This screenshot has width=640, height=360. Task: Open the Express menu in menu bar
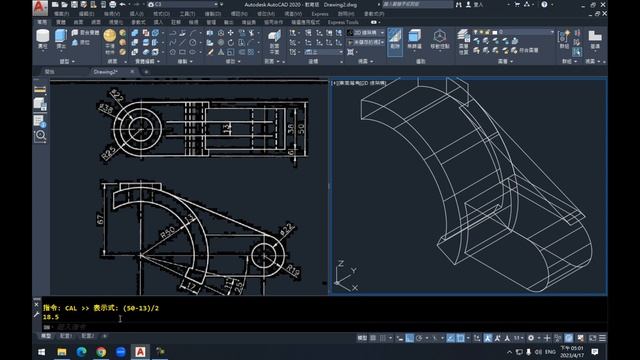pyautogui.click(x=320, y=14)
